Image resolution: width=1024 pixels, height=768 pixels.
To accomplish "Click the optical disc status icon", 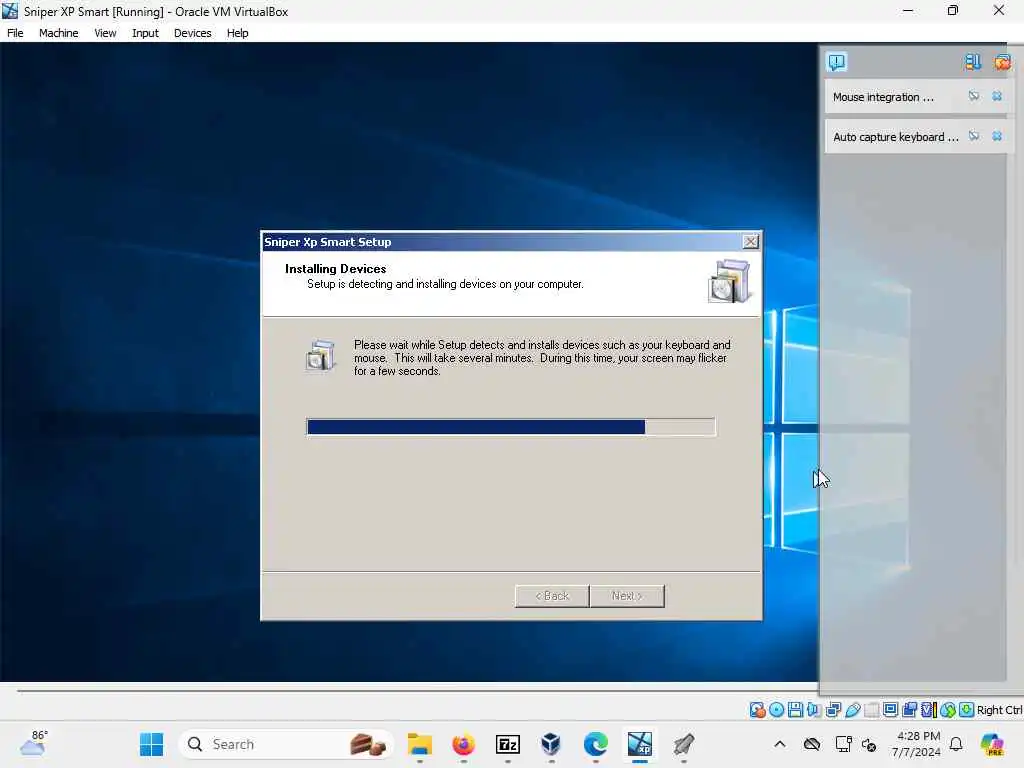I will pyautogui.click(x=776, y=710).
